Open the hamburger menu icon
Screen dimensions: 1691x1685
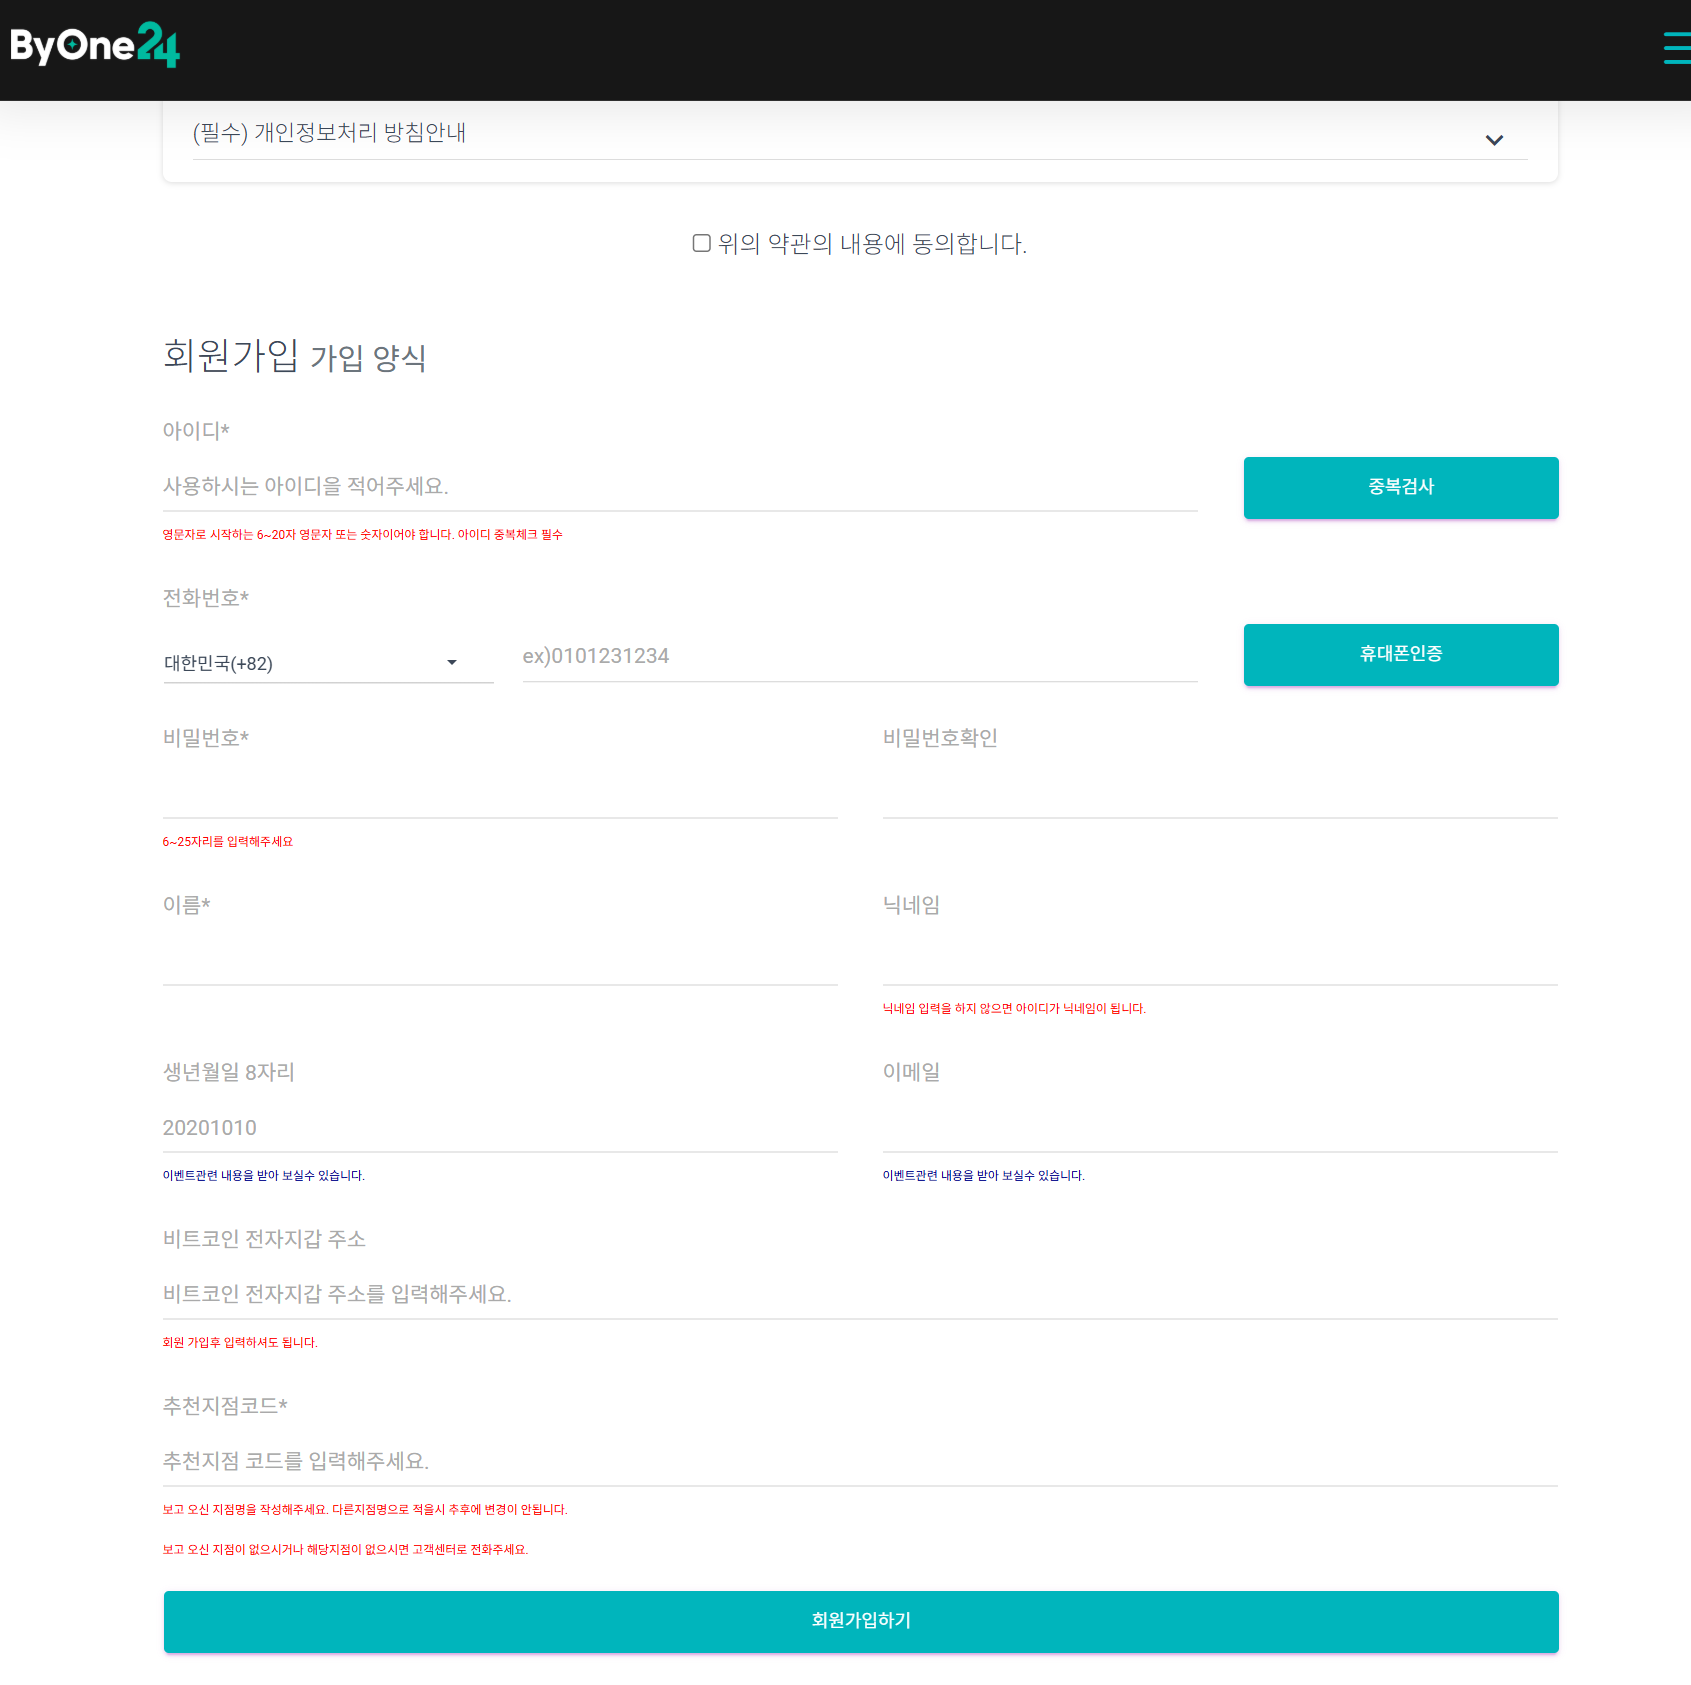click(1676, 48)
